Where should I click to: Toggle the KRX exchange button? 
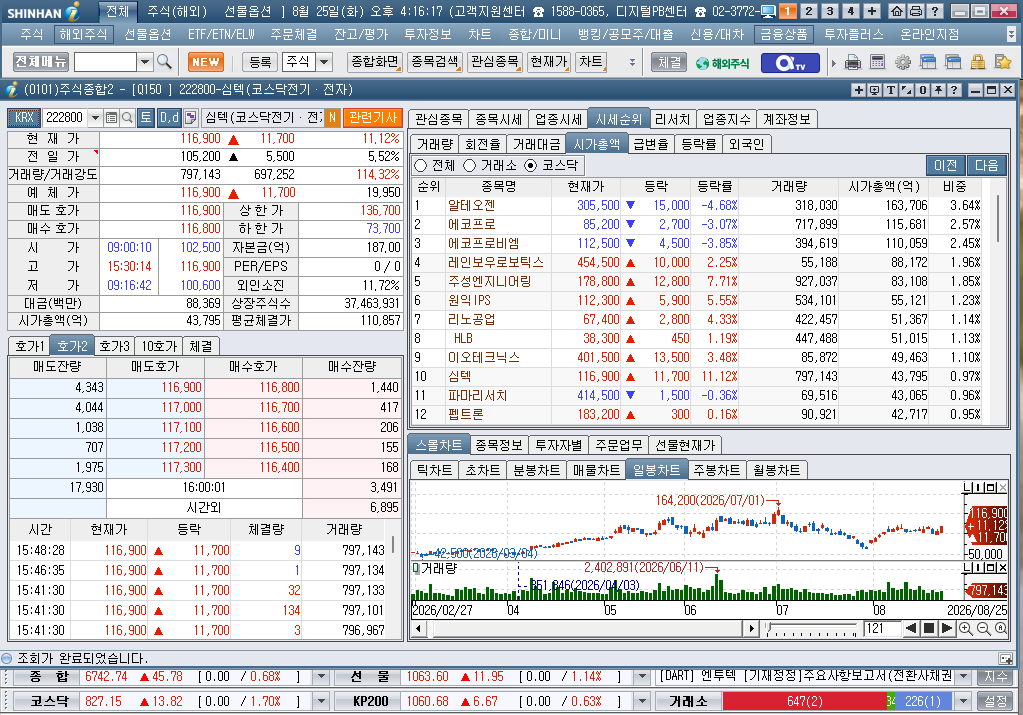[24, 117]
